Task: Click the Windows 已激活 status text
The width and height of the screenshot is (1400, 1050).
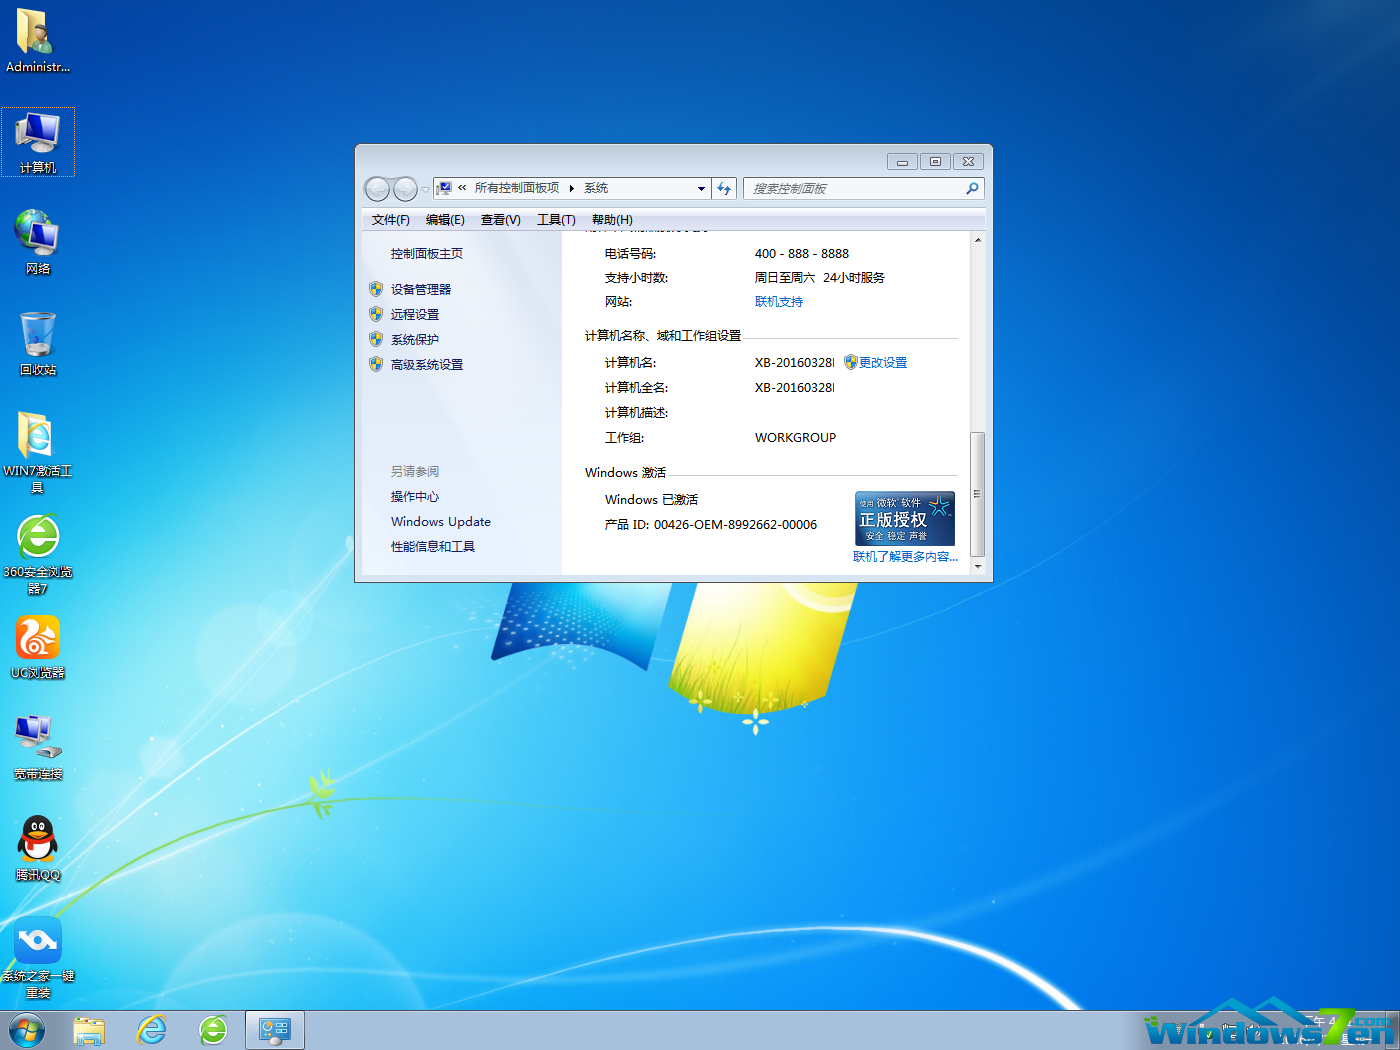Action: 652,500
